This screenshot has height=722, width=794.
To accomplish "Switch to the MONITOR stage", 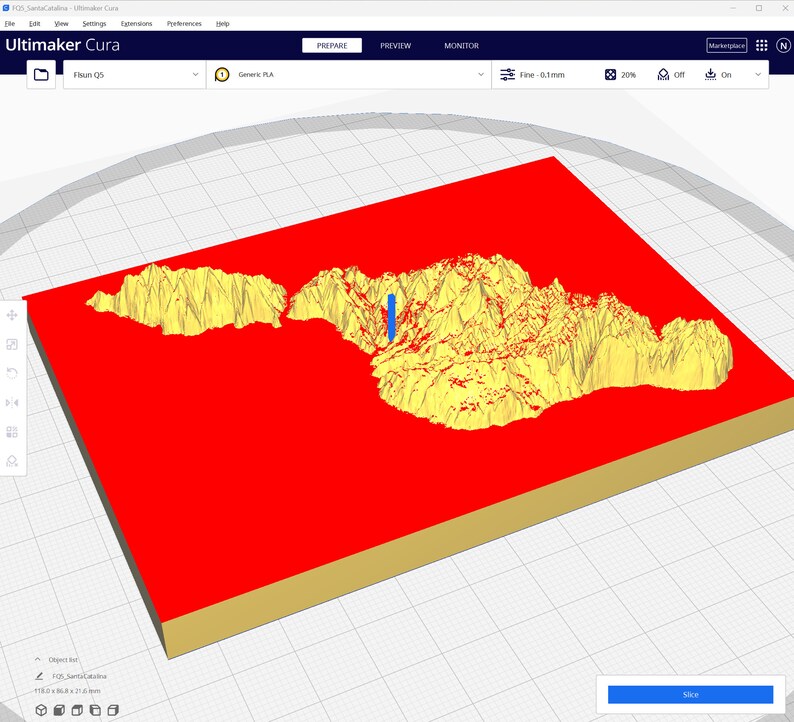I will [461, 46].
